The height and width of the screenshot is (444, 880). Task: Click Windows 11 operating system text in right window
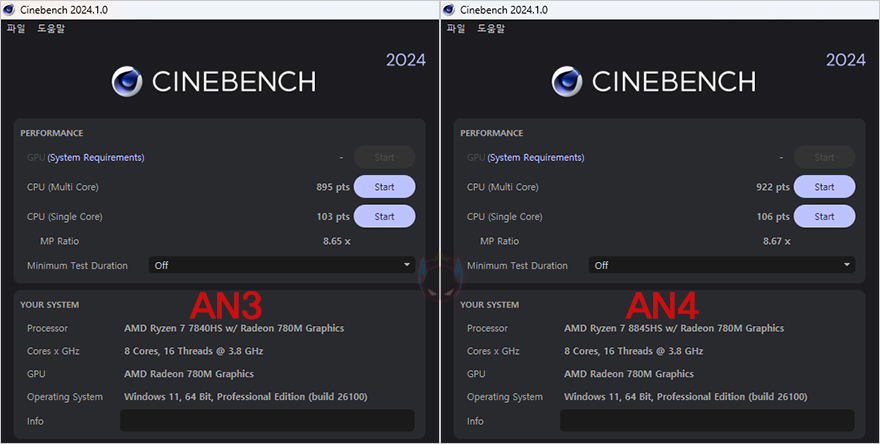coord(686,397)
